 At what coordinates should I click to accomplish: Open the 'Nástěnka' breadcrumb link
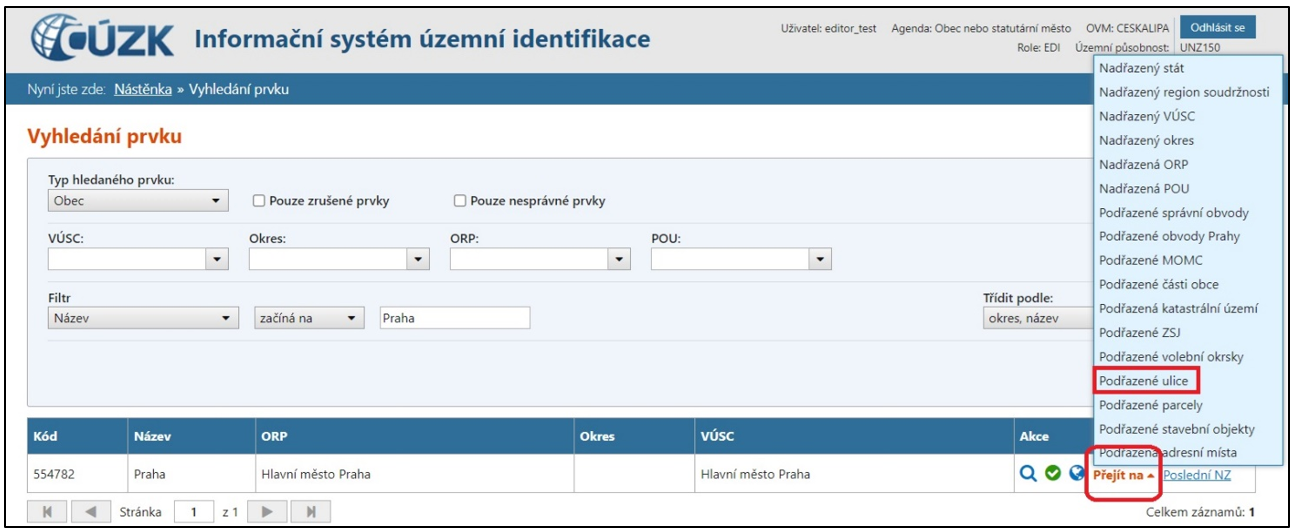pos(145,90)
